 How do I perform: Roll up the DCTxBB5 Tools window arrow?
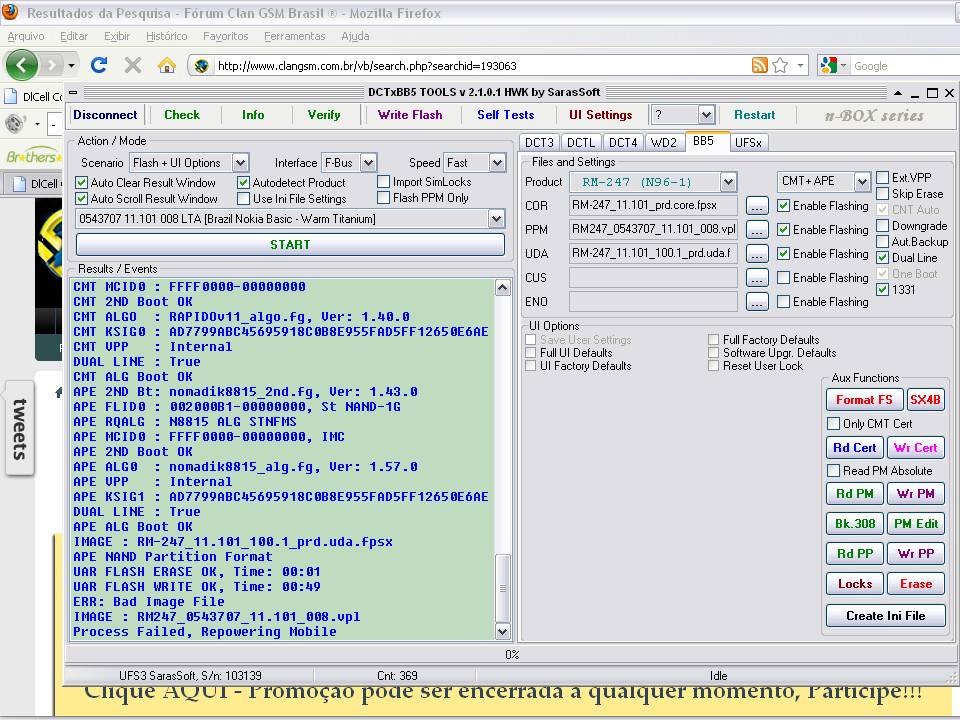(x=898, y=93)
